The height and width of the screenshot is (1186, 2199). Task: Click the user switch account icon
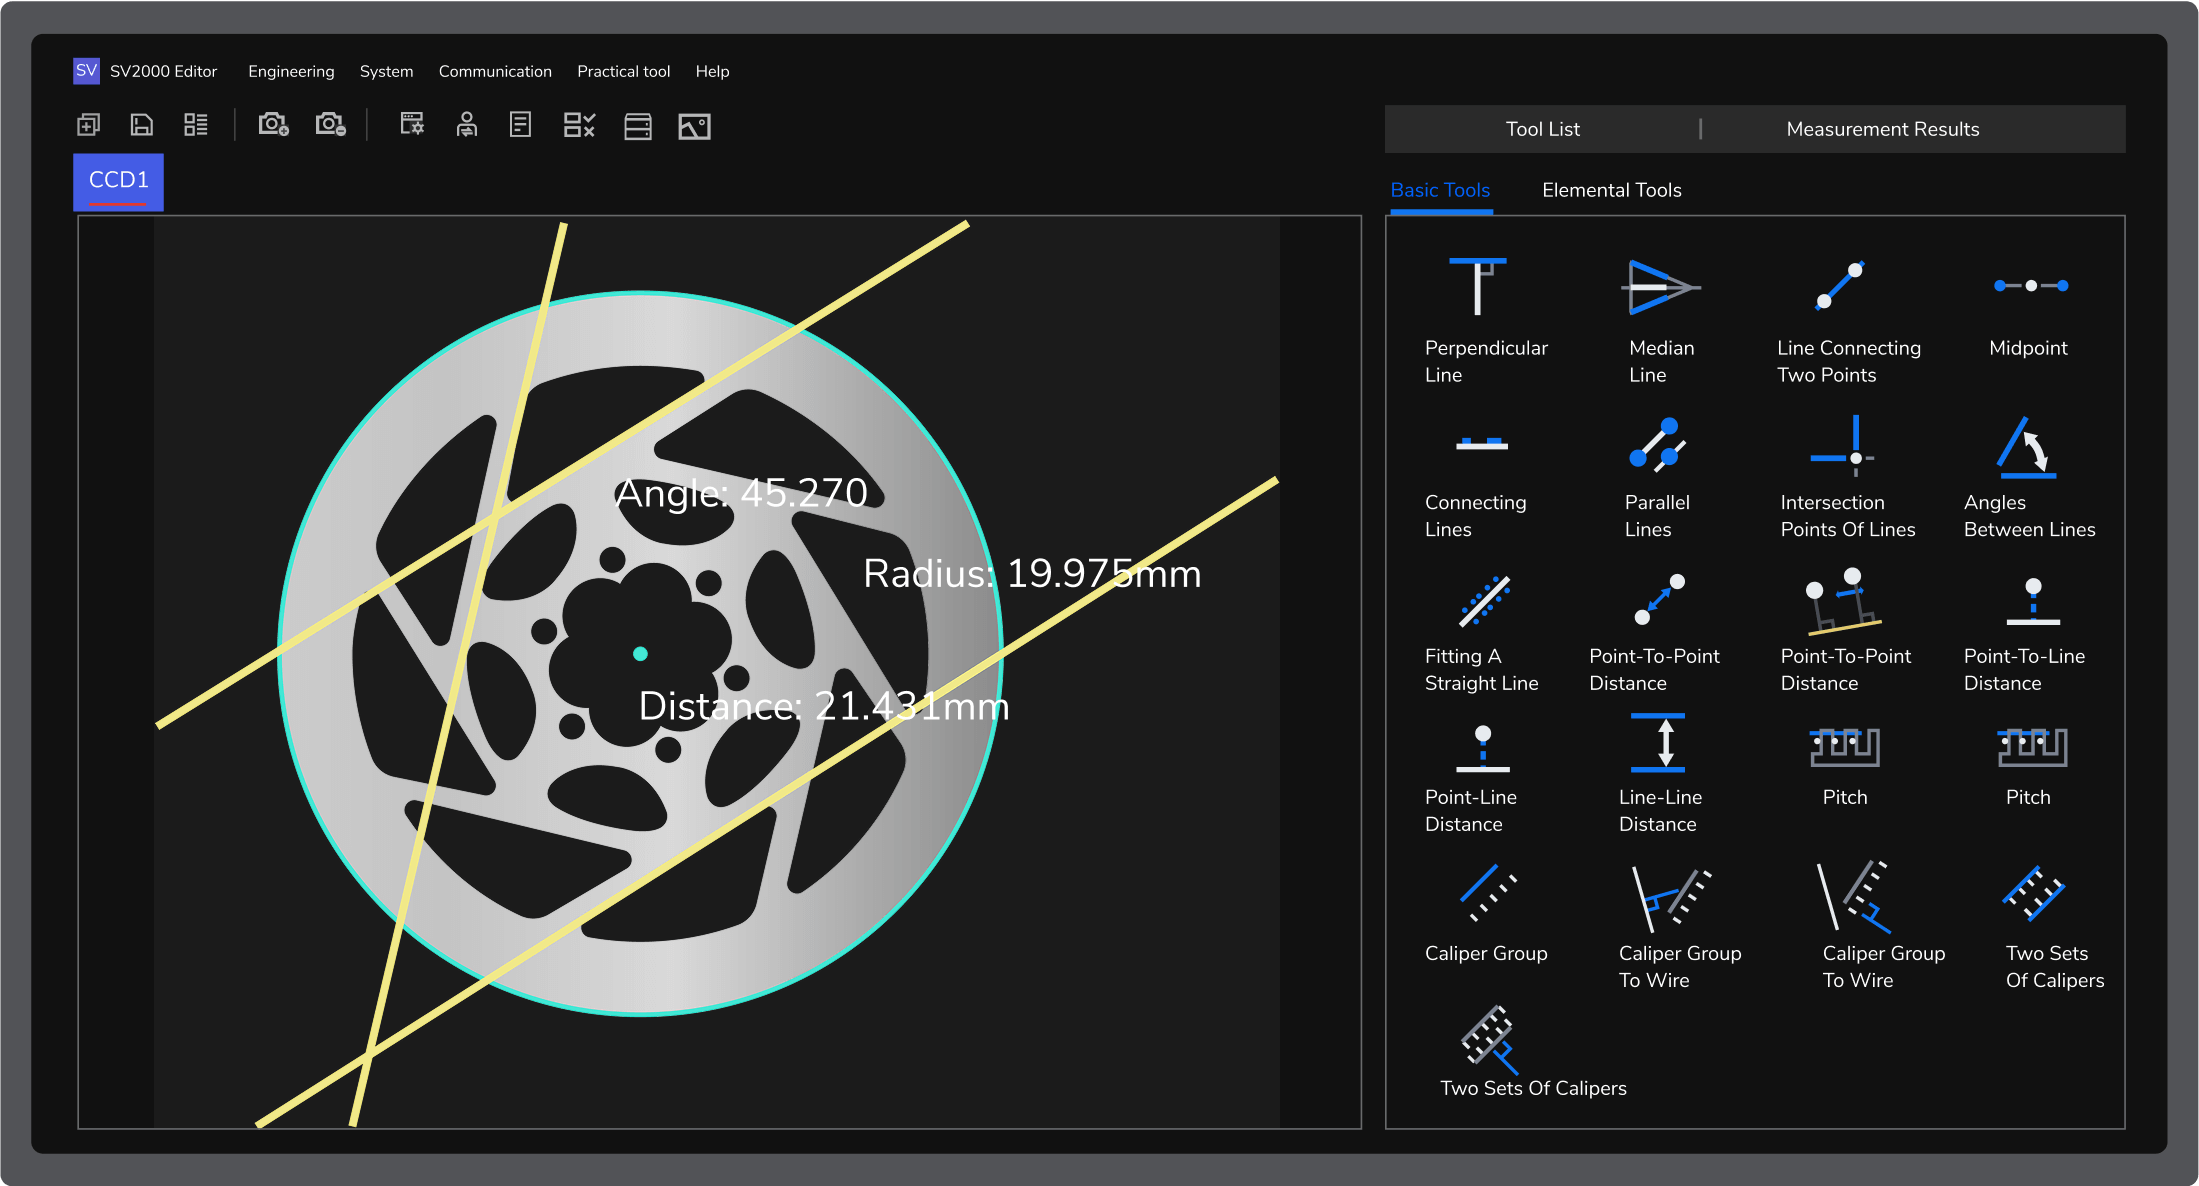[466, 125]
